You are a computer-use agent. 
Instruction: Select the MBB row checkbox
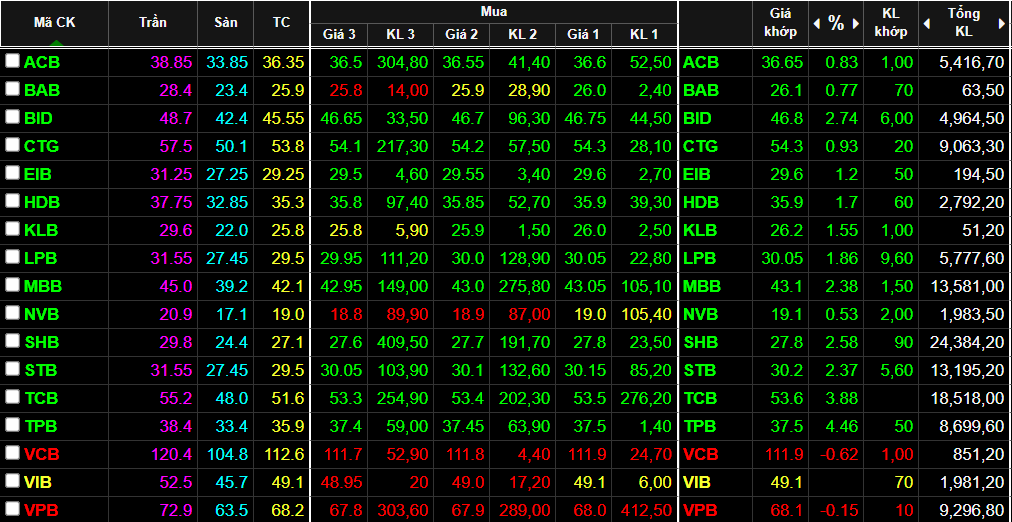coord(12,286)
